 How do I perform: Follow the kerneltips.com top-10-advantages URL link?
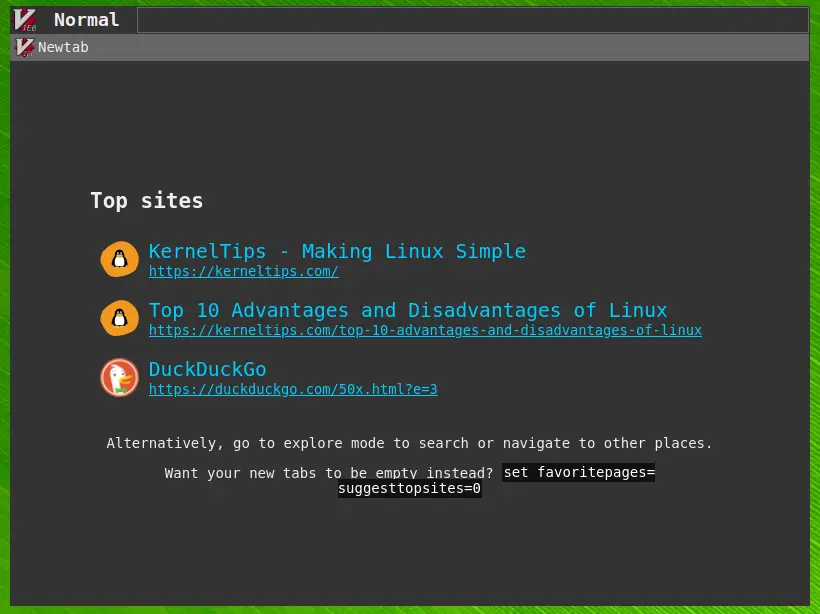[425, 331]
